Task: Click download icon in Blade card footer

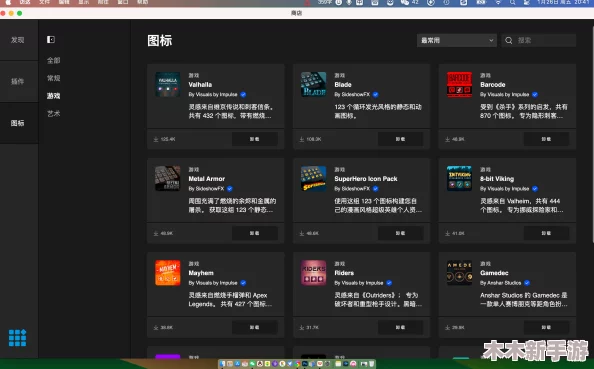Action: [x=302, y=139]
